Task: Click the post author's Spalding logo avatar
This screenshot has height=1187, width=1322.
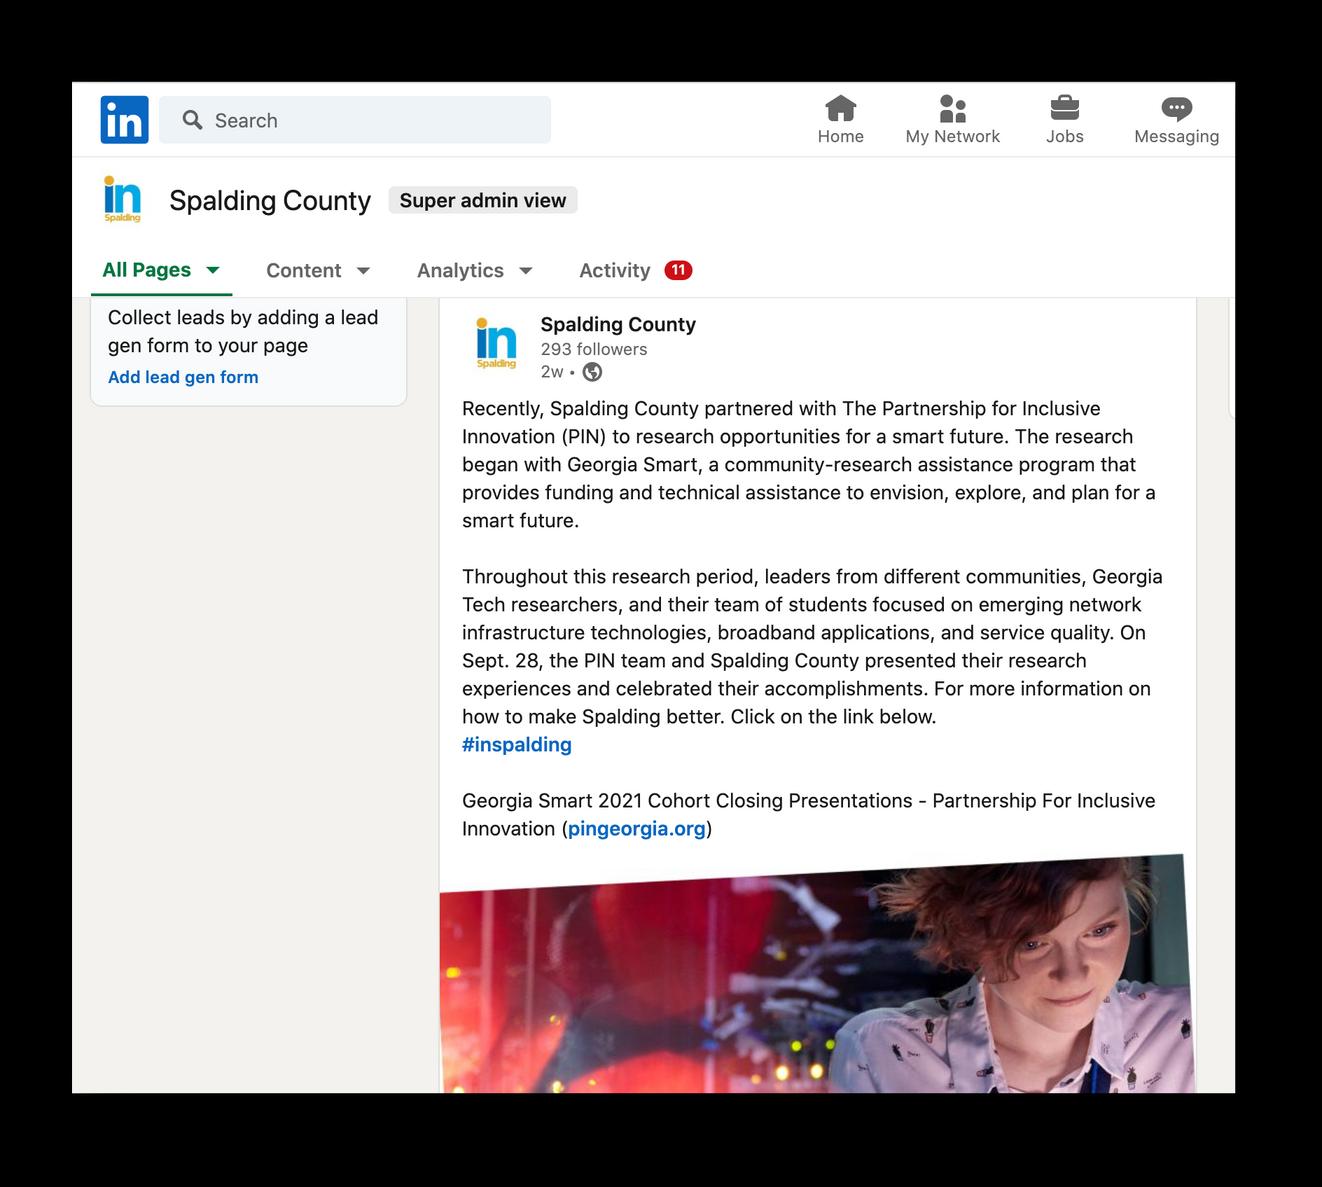Action: [x=496, y=344]
